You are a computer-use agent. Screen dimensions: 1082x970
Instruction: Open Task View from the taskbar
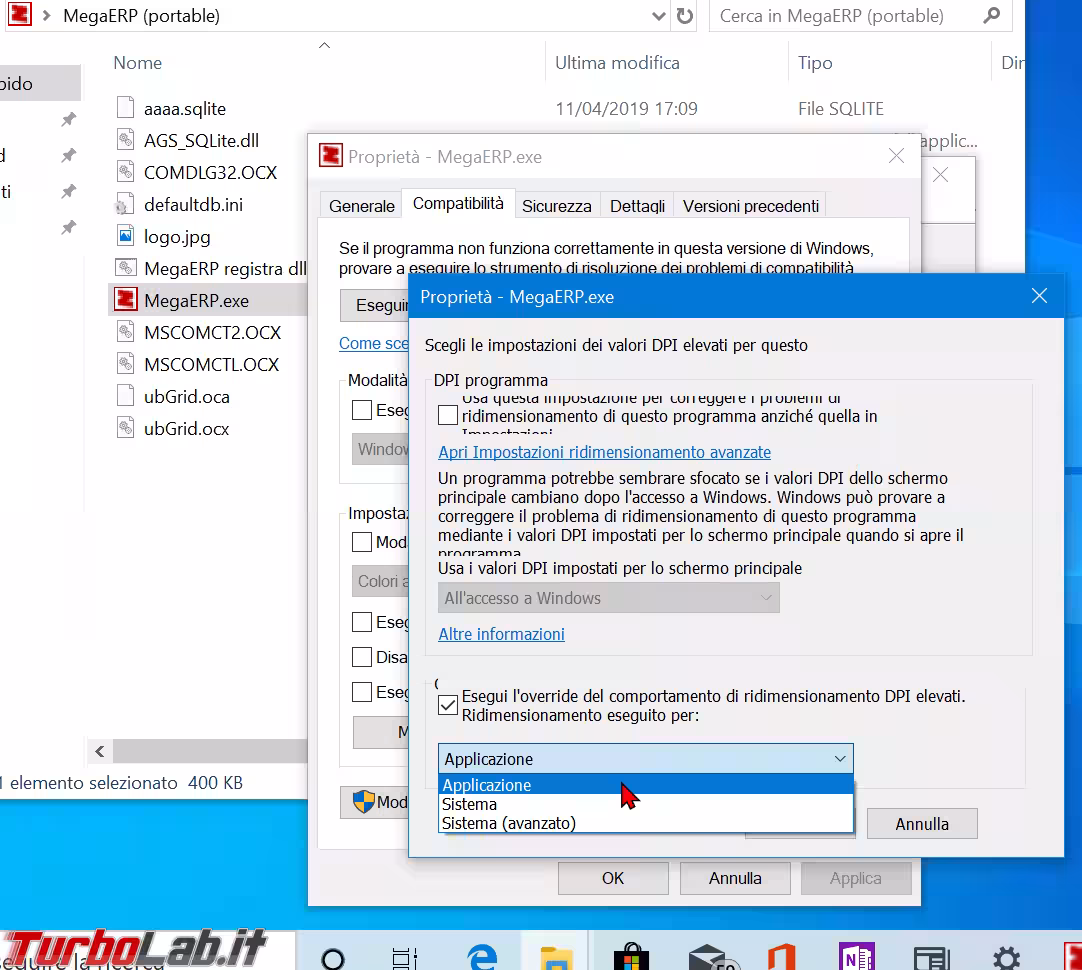(404, 958)
